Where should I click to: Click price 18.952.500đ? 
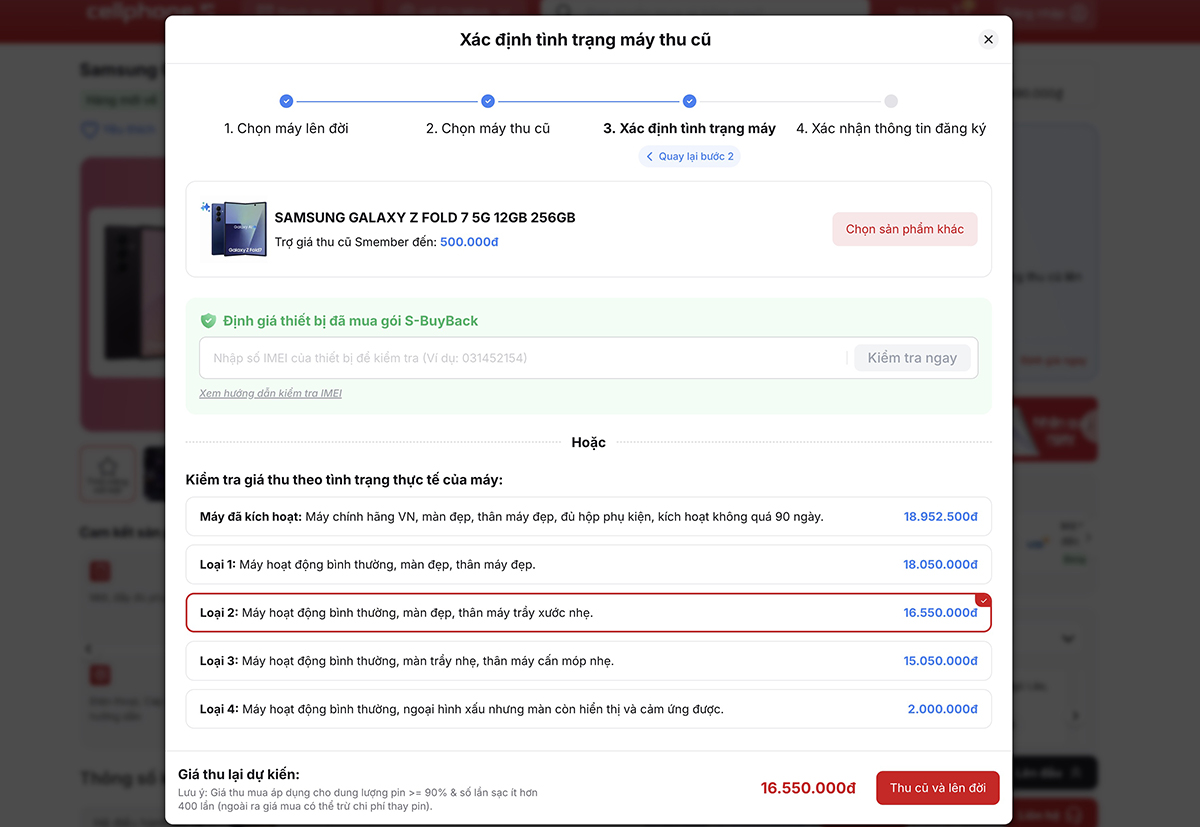point(940,517)
